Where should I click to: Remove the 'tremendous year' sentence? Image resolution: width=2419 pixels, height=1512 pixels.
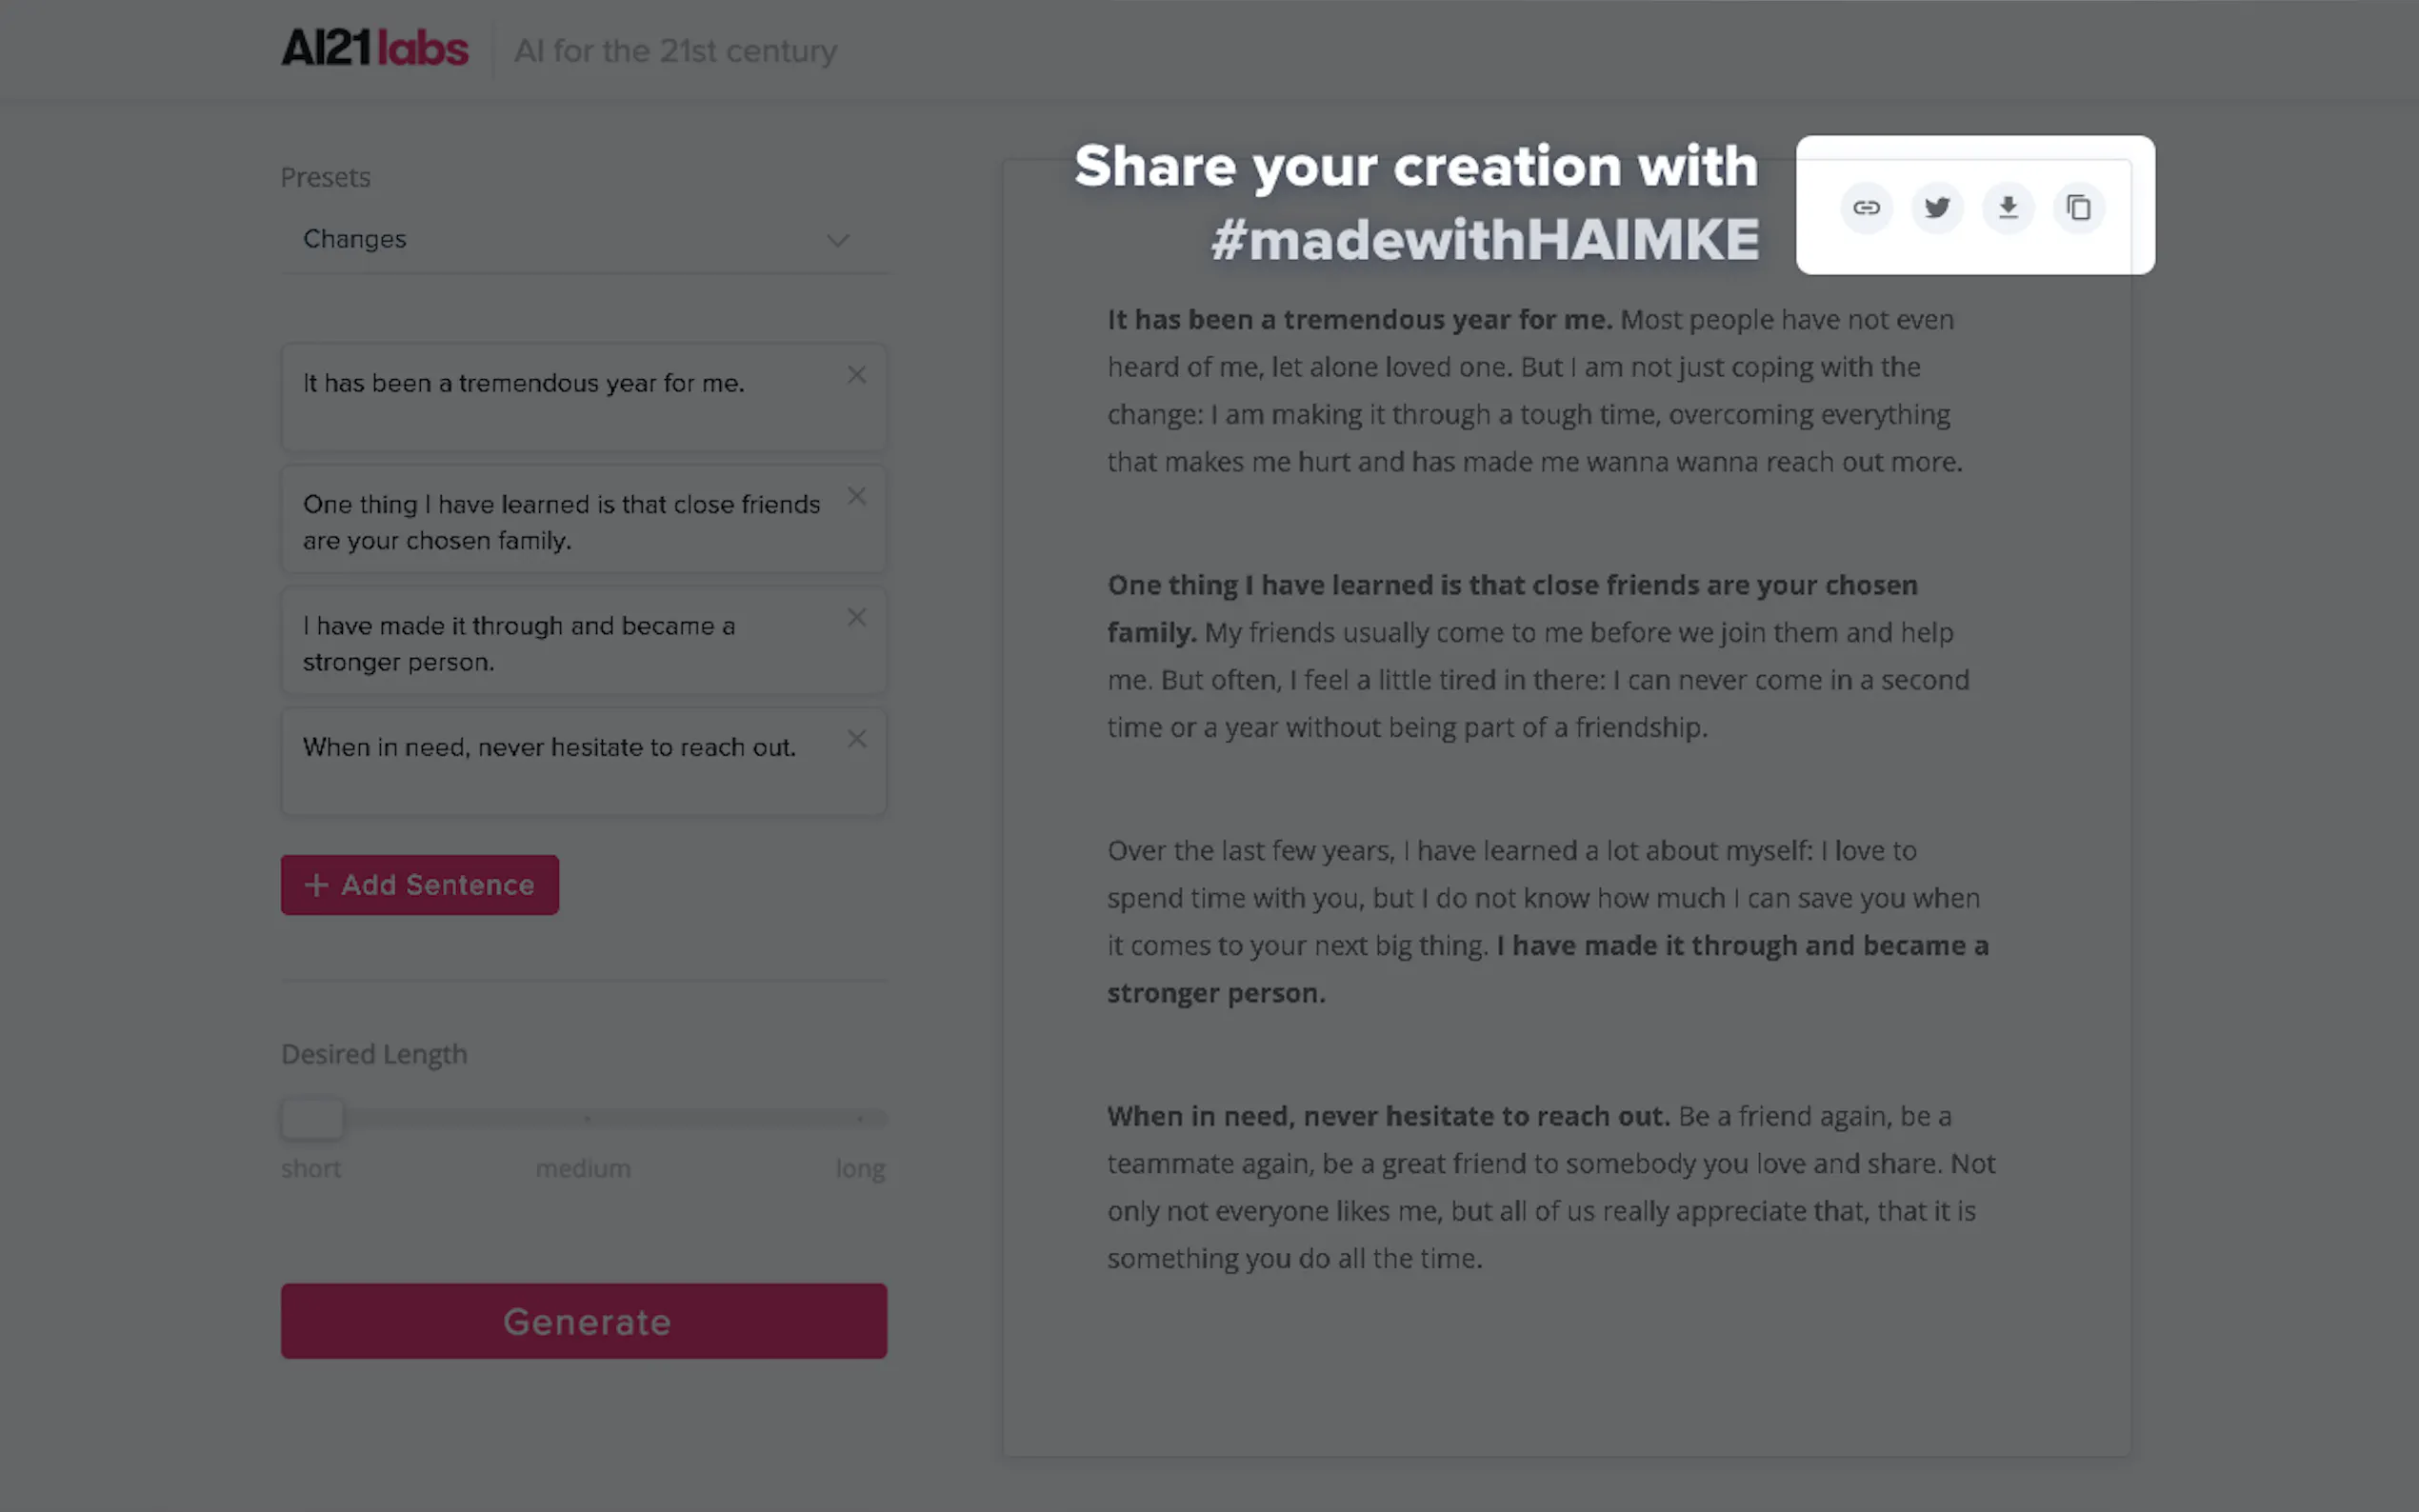pos(857,375)
